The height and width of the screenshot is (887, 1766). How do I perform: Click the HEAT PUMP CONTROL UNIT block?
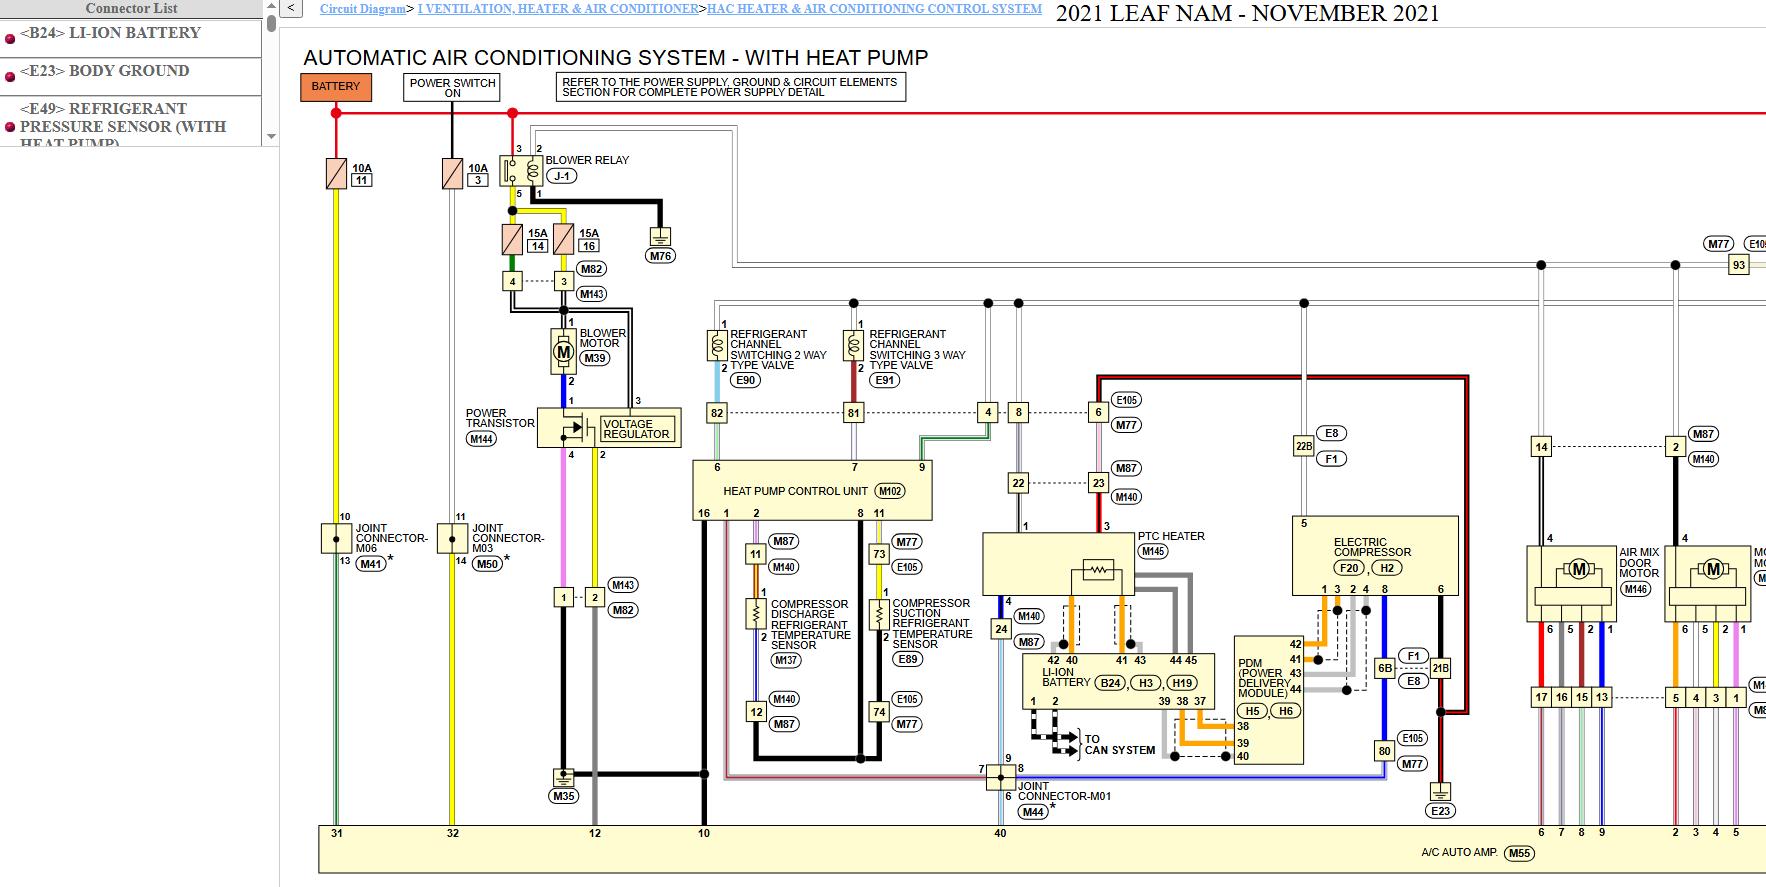click(812, 491)
